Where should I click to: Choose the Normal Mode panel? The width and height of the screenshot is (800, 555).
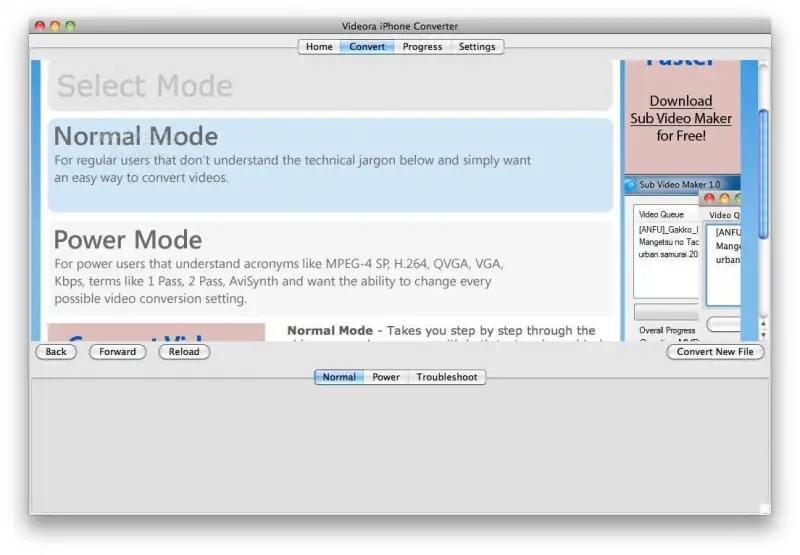[x=330, y=165]
